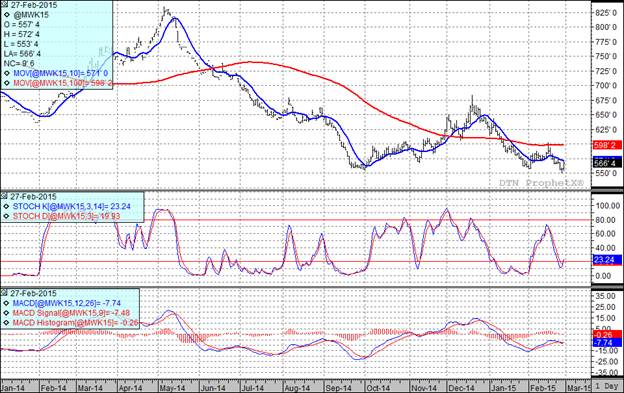Click the high value H = 572'4
This screenshot has width=624, height=393.
(x=21, y=35)
